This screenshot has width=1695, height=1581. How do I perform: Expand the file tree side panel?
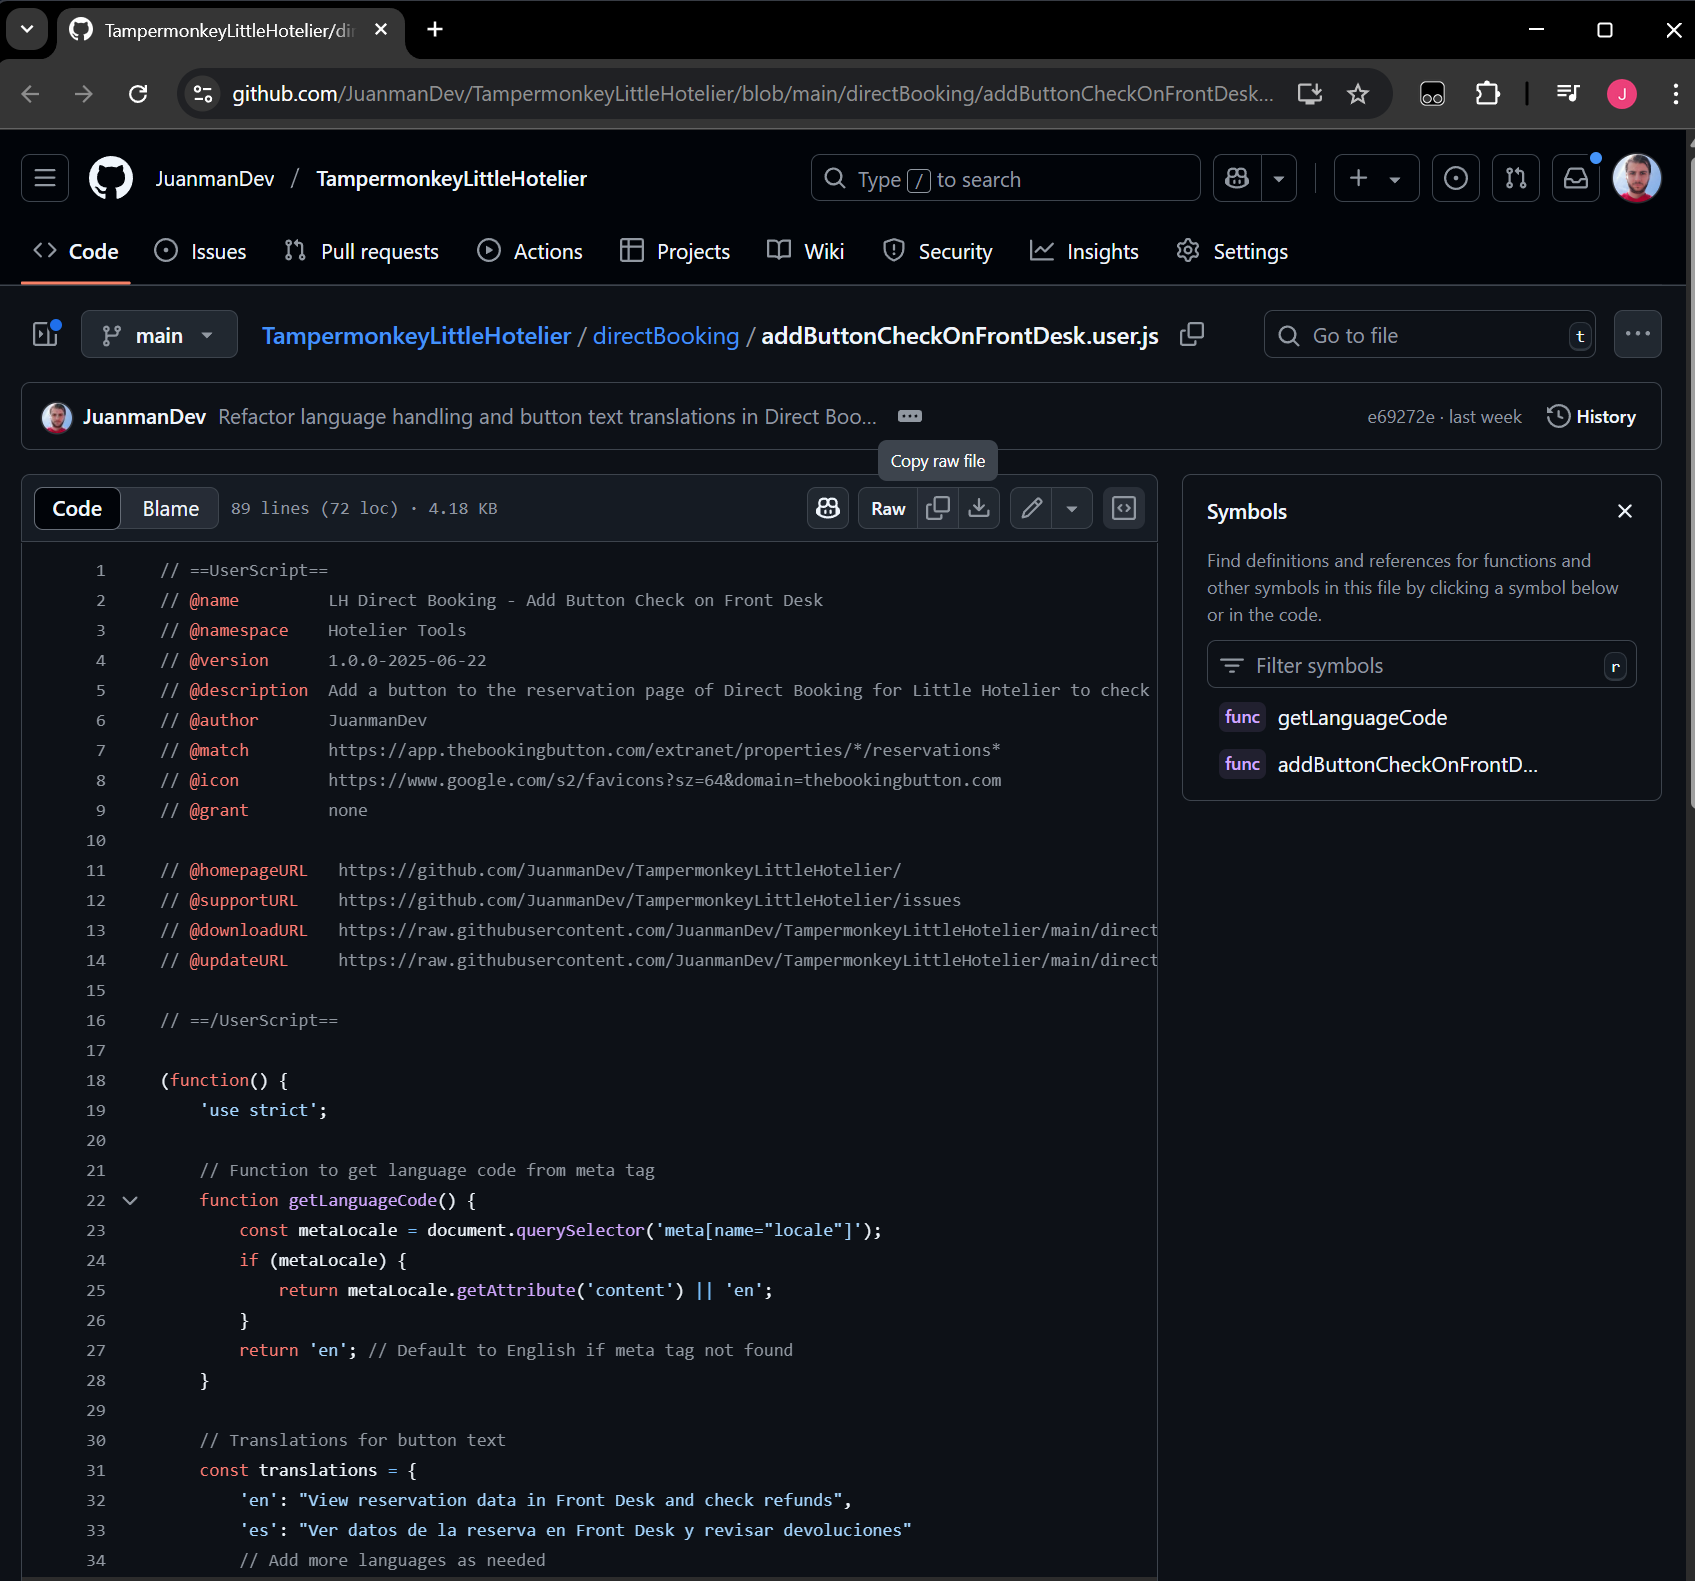pos(46,334)
